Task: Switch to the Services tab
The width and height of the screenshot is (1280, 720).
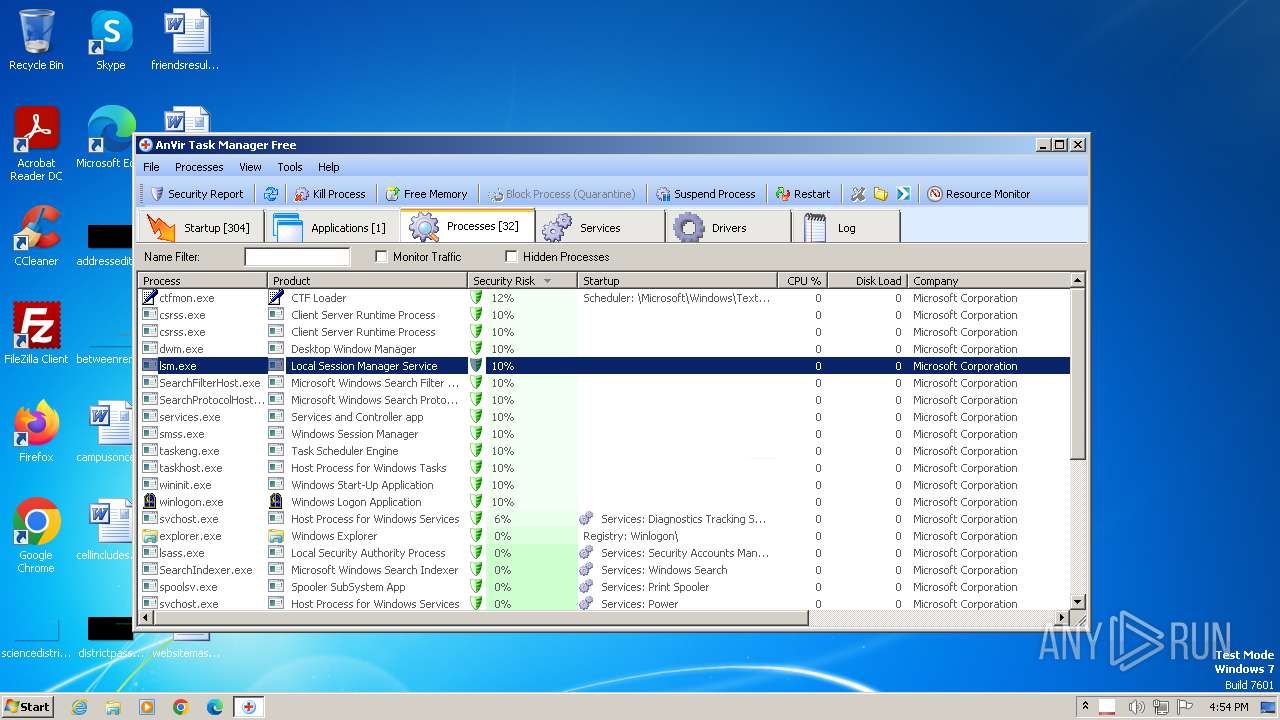Action: click(x=600, y=227)
